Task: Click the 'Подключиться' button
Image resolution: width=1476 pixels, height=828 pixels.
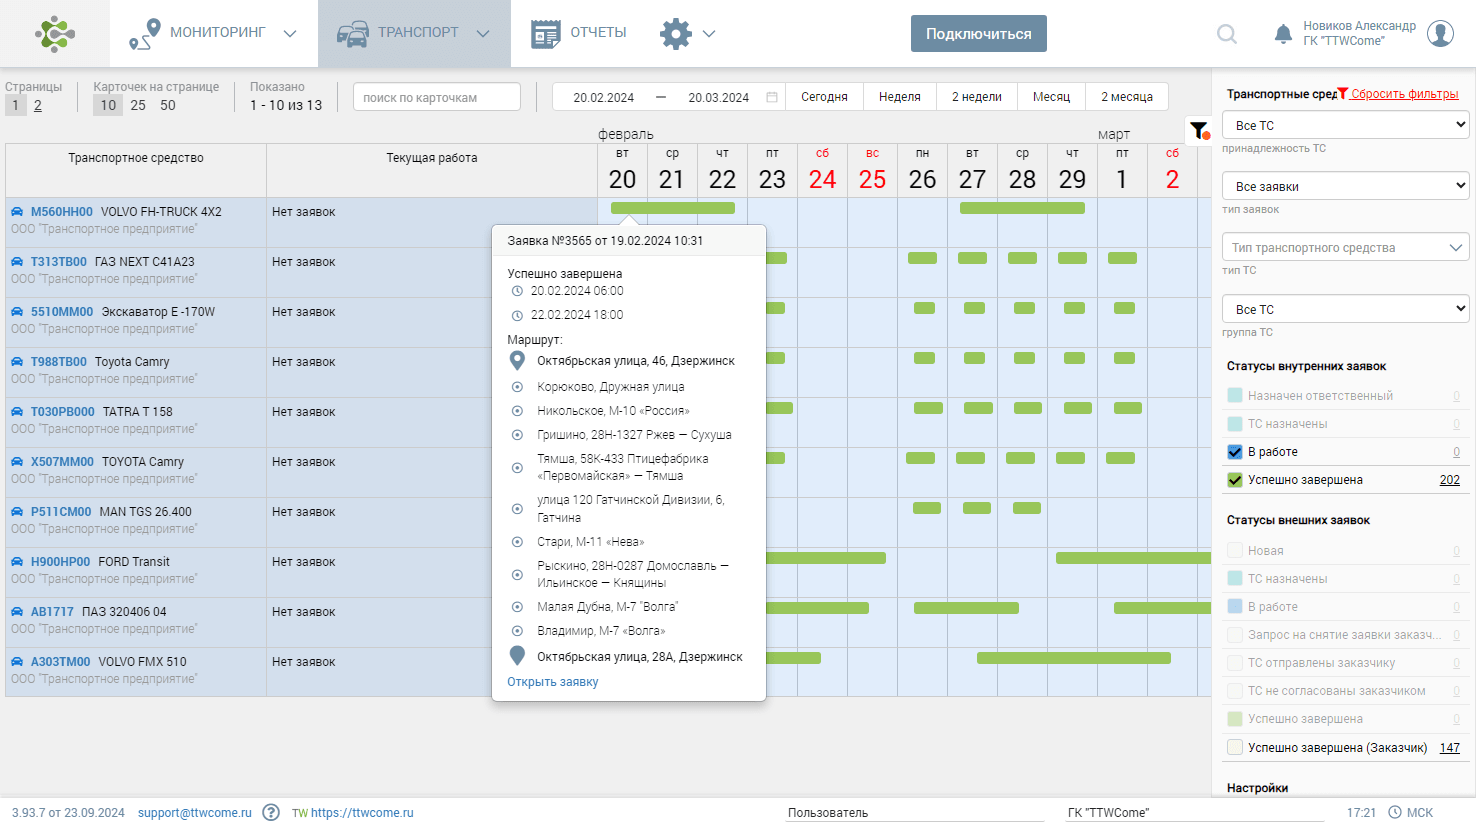Action: 979,33
